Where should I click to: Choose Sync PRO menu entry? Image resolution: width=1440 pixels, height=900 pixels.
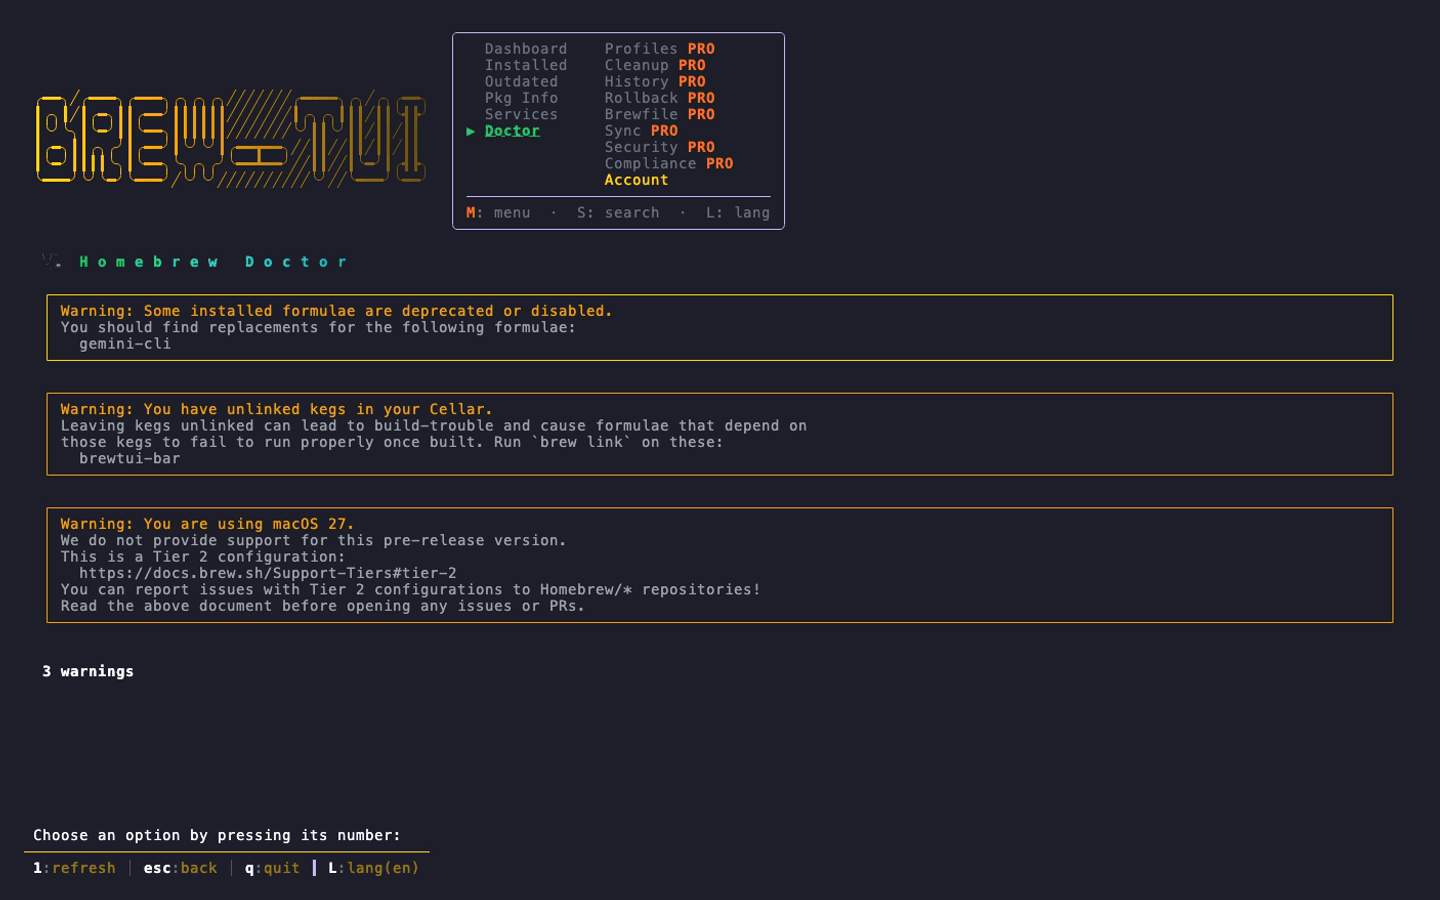pyautogui.click(x=641, y=131)
